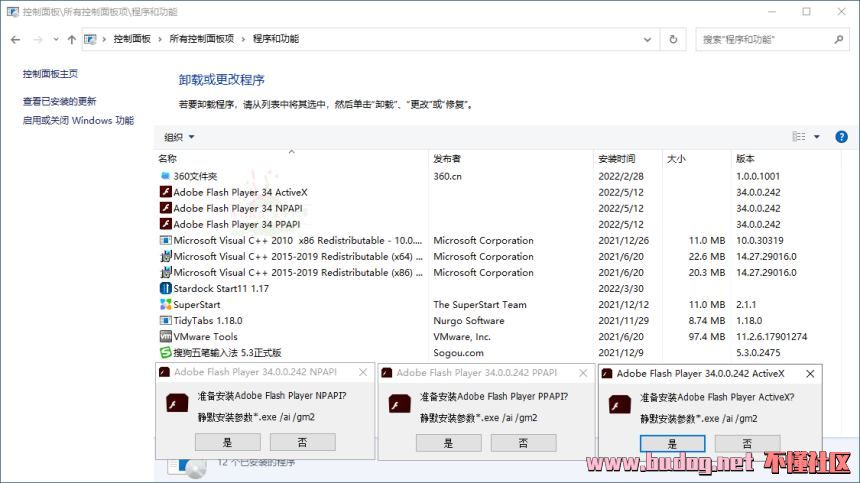
Task: Select the 搜狗五笔输入法 icon
Action: click(165, 353)
